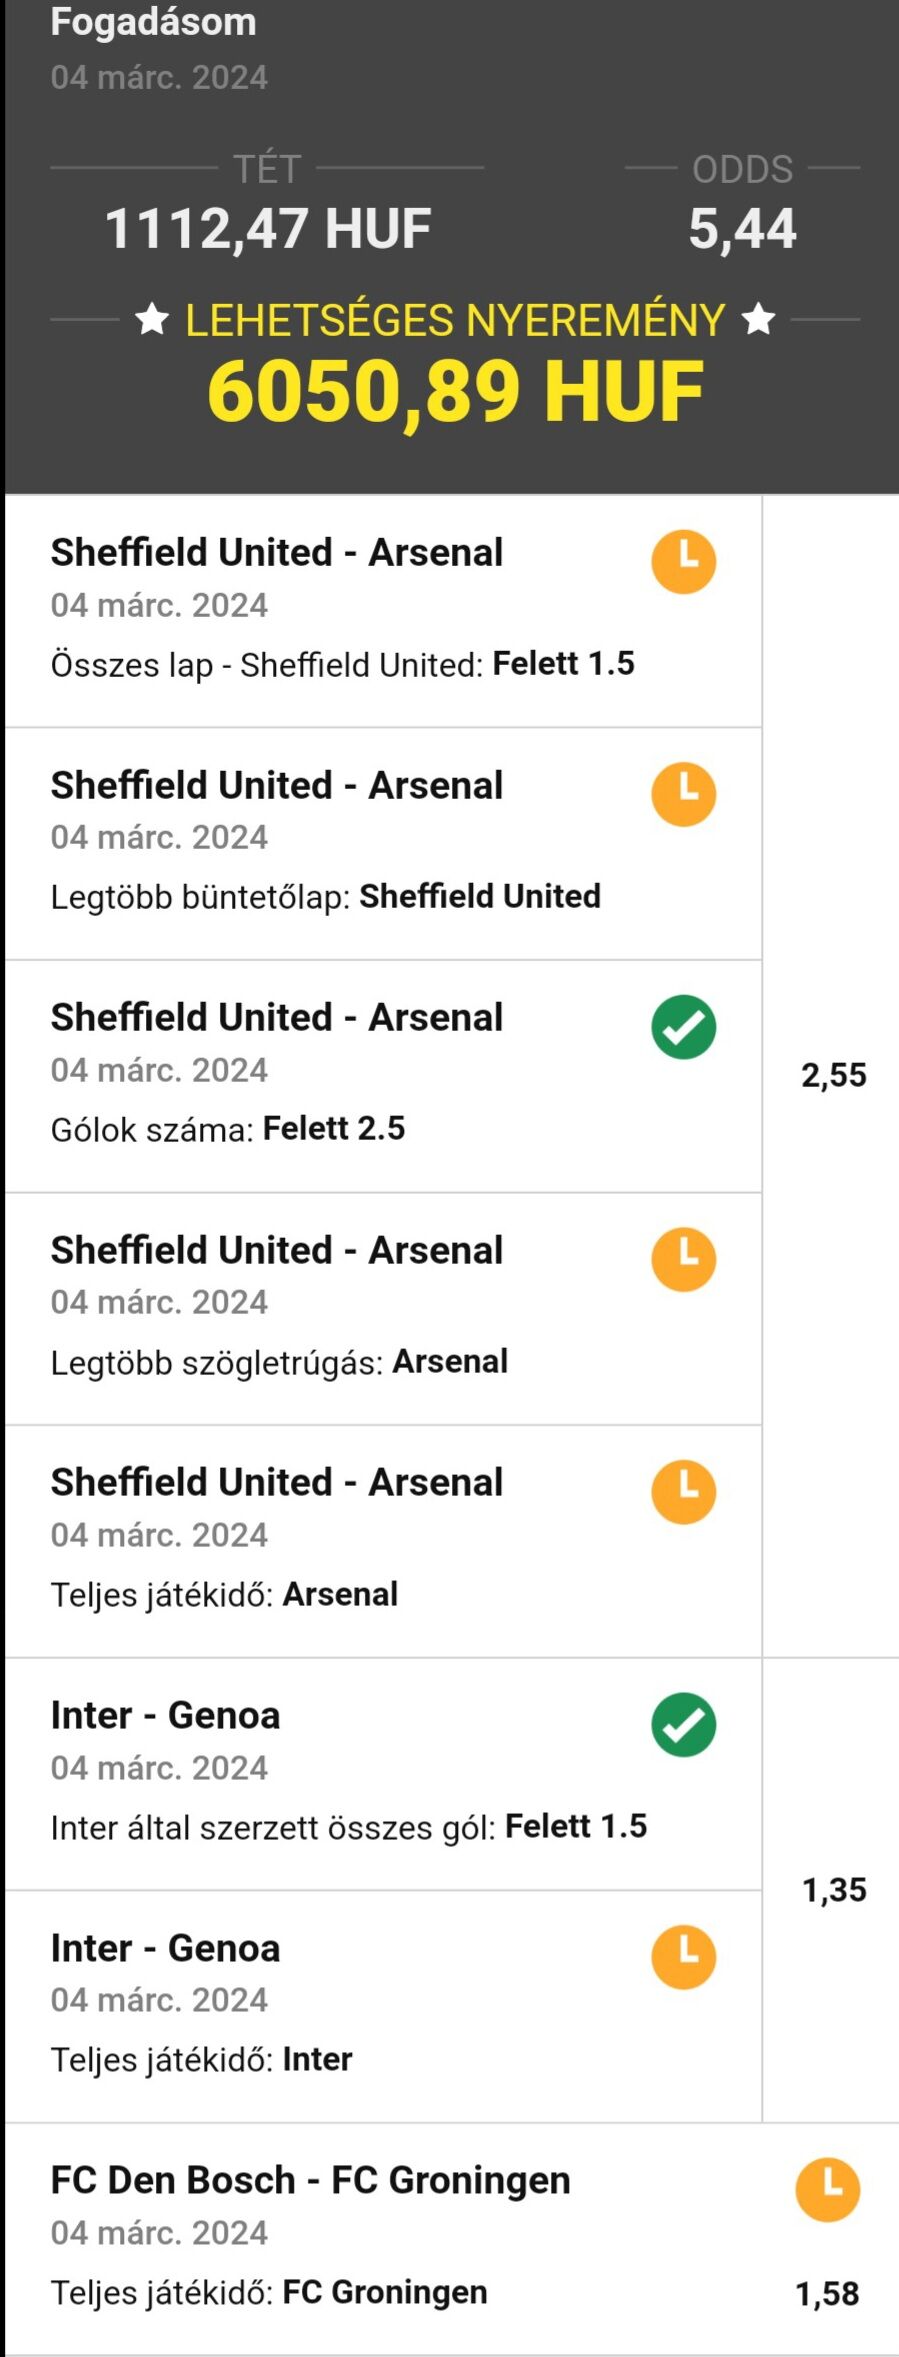Open Felett 1.5 Sheffield United cards selection
Screen dimensions: 899x2357
point(563,664)
